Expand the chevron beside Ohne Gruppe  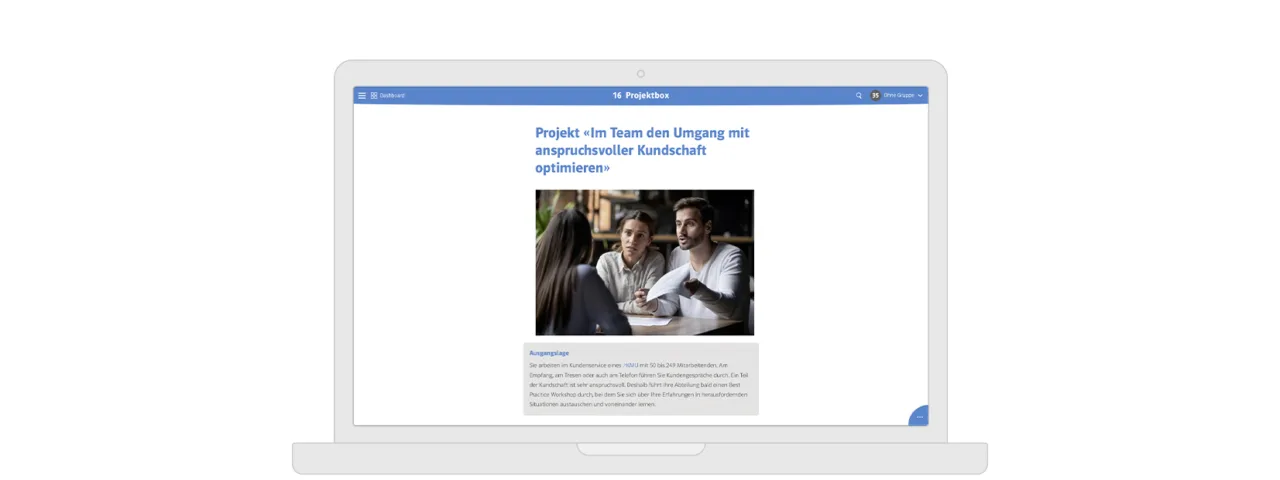click(x=920, y=96)
